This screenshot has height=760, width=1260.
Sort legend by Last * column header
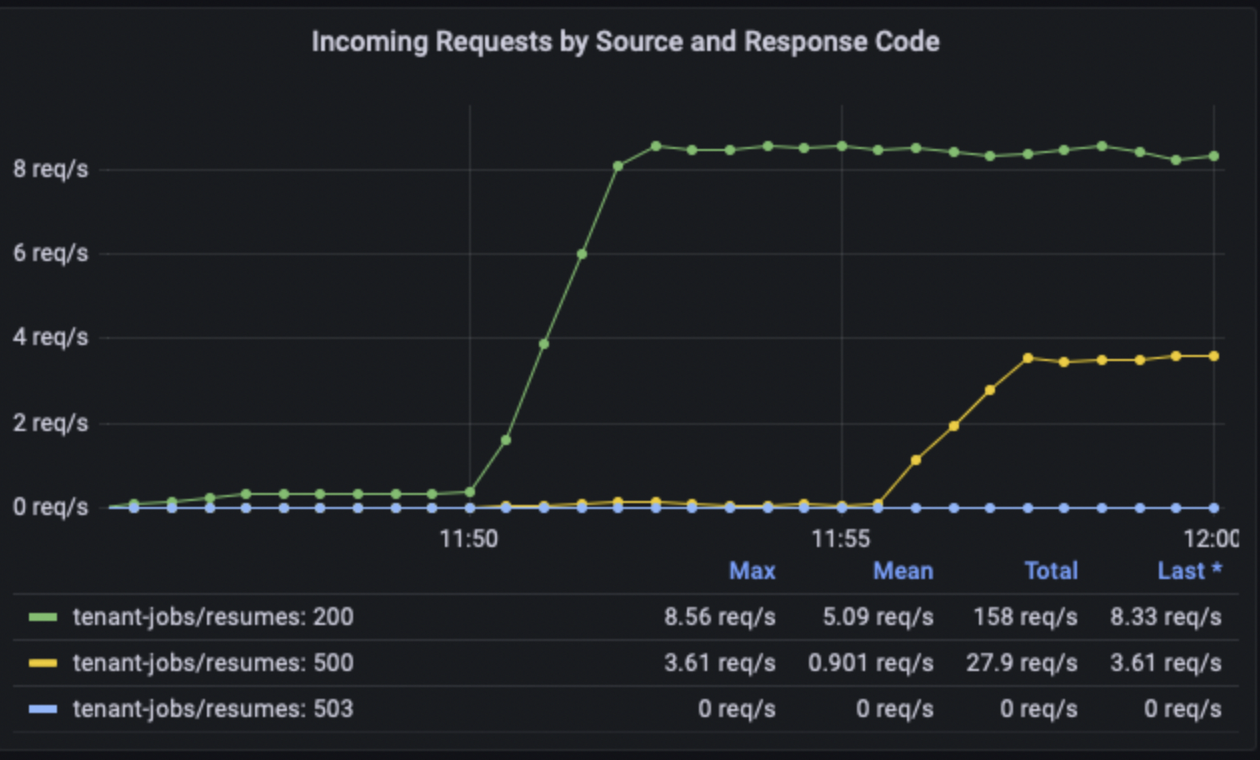pos(1190,571)
